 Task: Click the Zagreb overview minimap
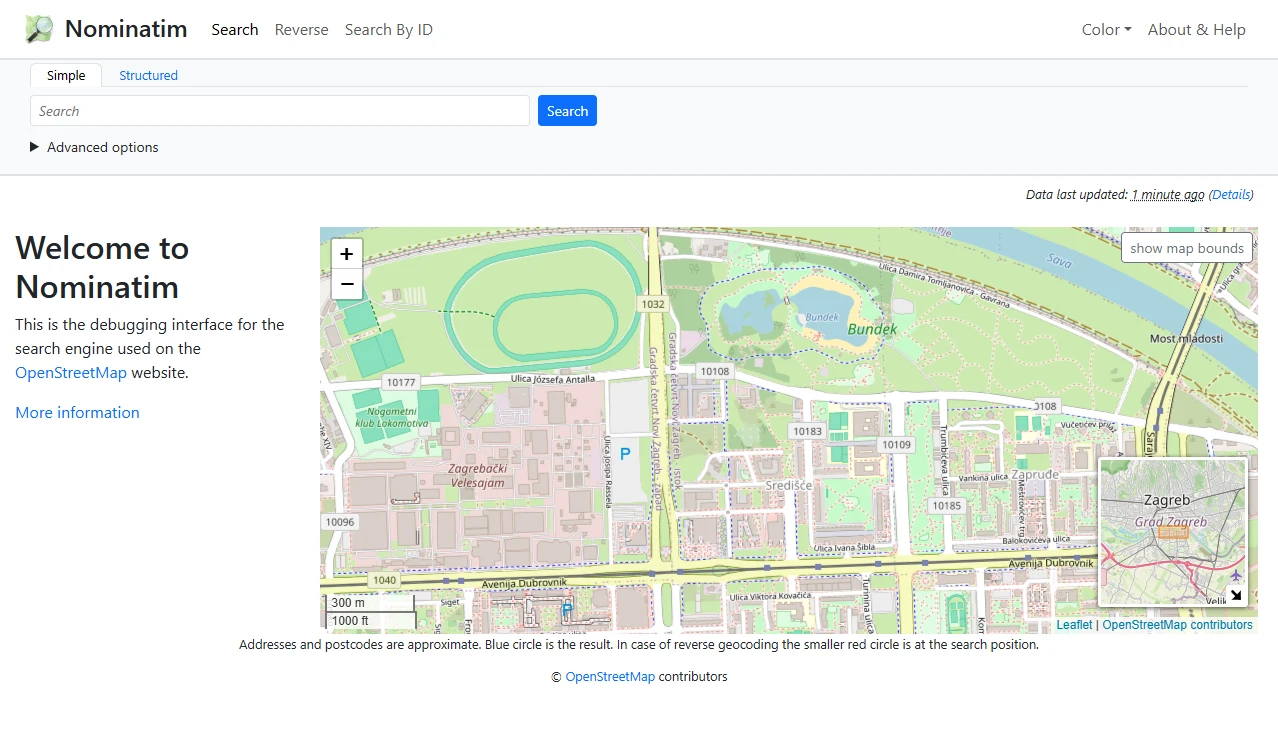click(1172, 532)
